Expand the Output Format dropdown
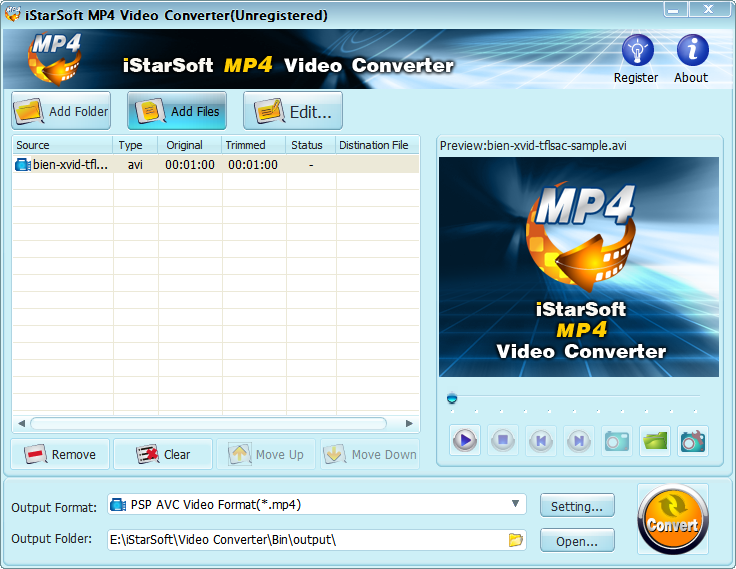Image resolution: width=736 pixels, height=569 pixels. click(x=515, y=504)
